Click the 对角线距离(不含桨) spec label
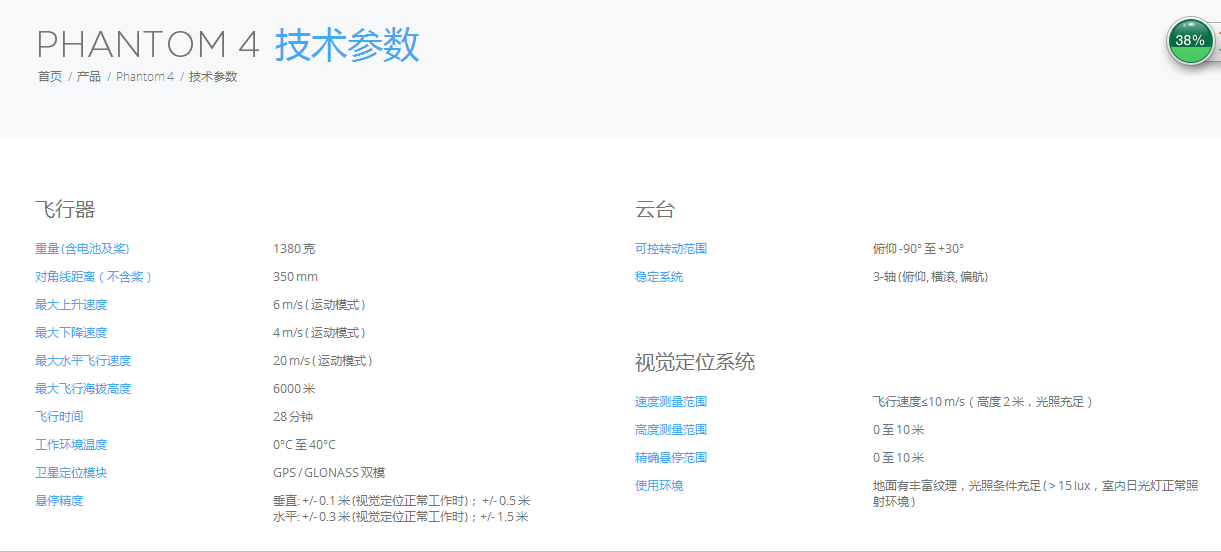This screenshot has height=552, width=1221. 93,277
